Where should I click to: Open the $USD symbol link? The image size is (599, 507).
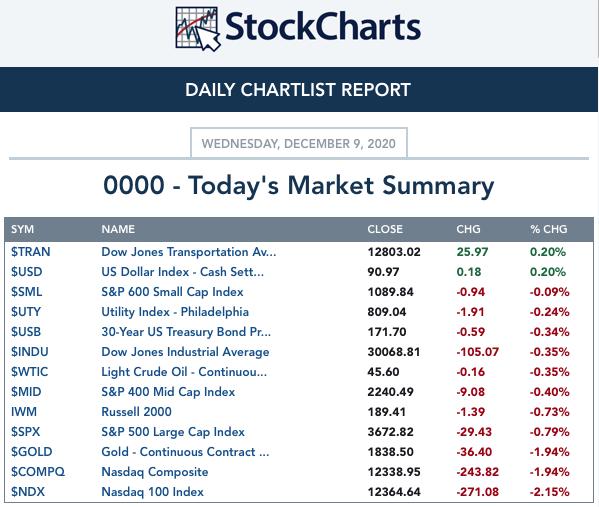26,272
